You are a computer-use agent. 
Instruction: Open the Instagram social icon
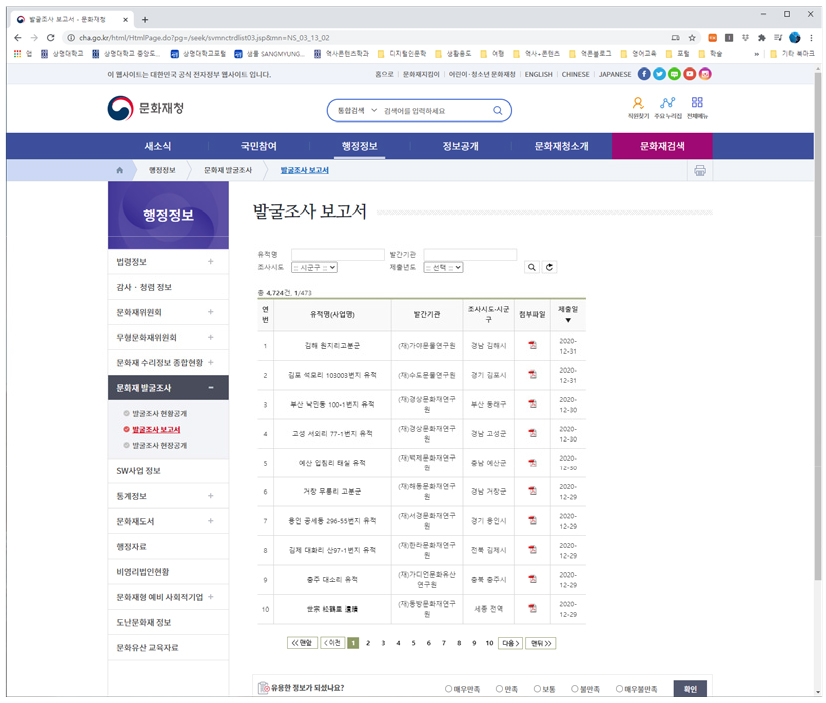[x=705, y=74]
